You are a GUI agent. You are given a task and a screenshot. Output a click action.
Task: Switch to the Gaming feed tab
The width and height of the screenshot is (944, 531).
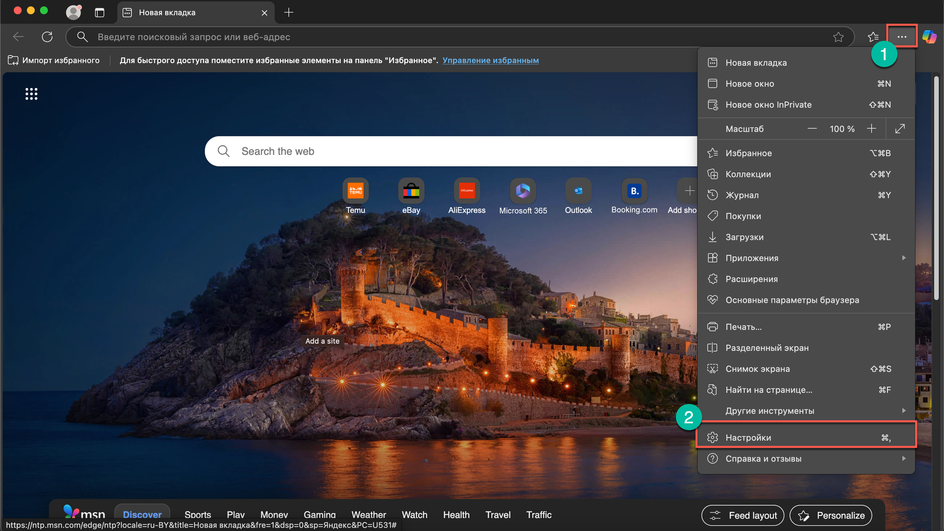tap(320, 515)
